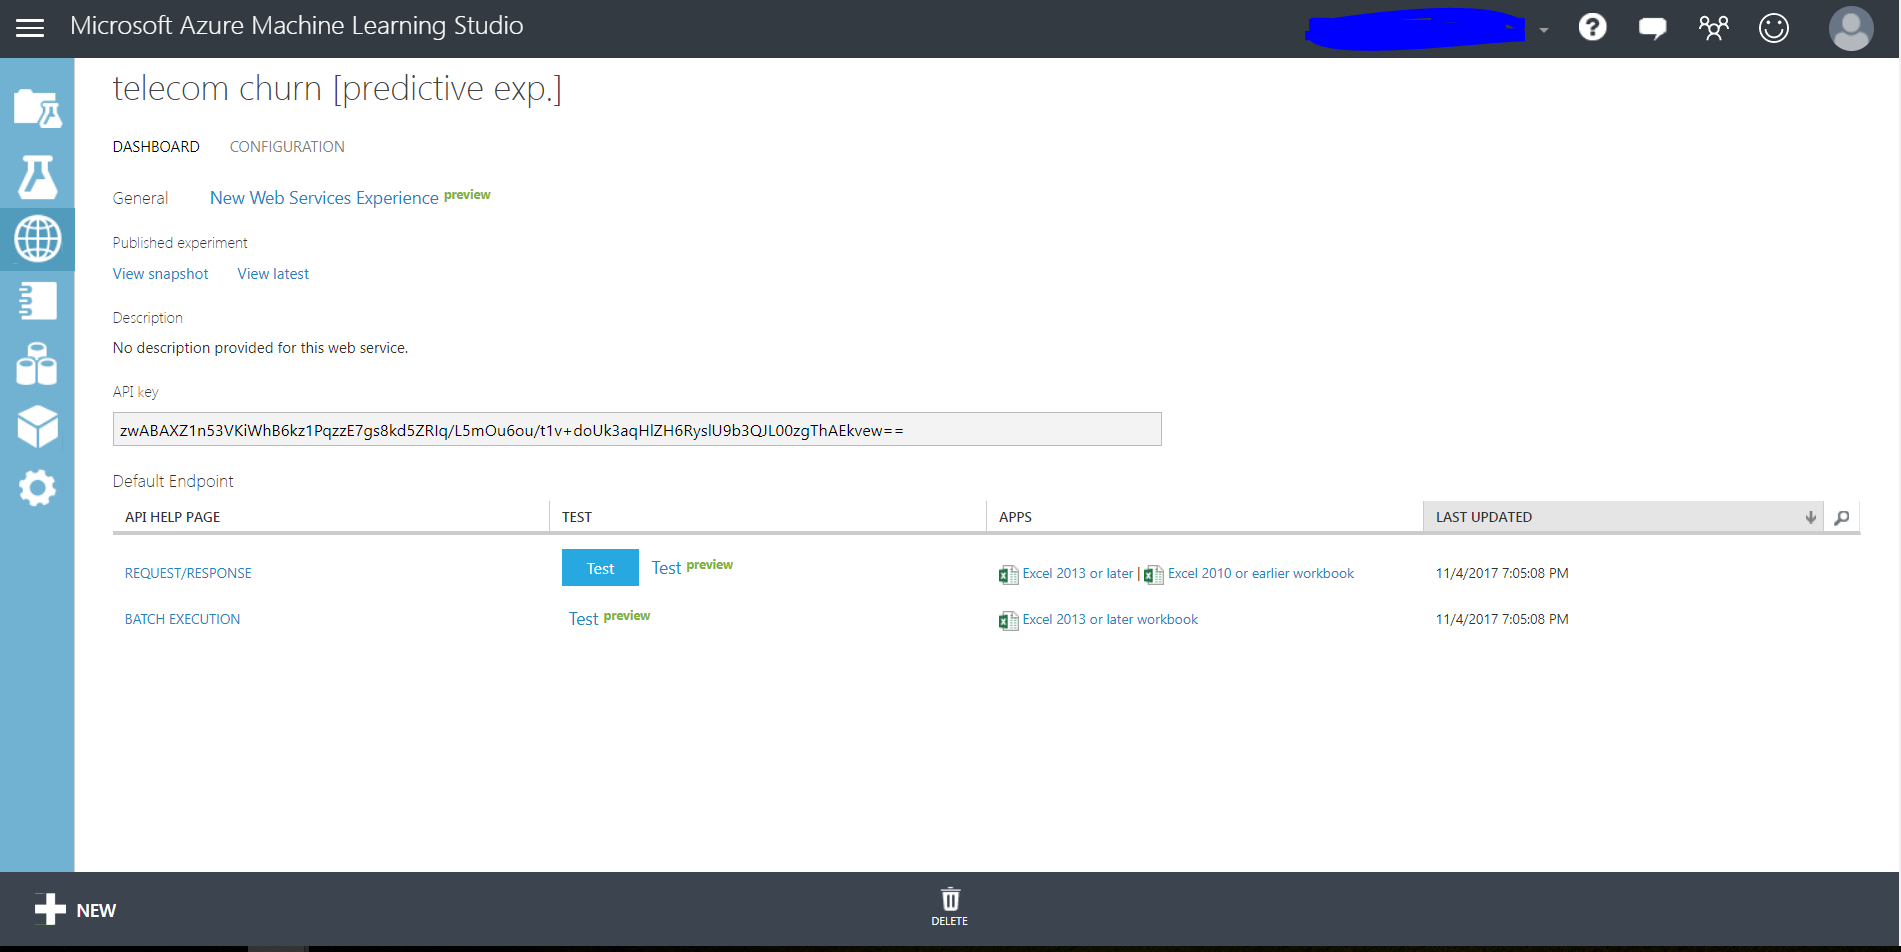Open Settings gear icon in sidebar
The width and height of the screenshot is (1901, 952).
37,488
